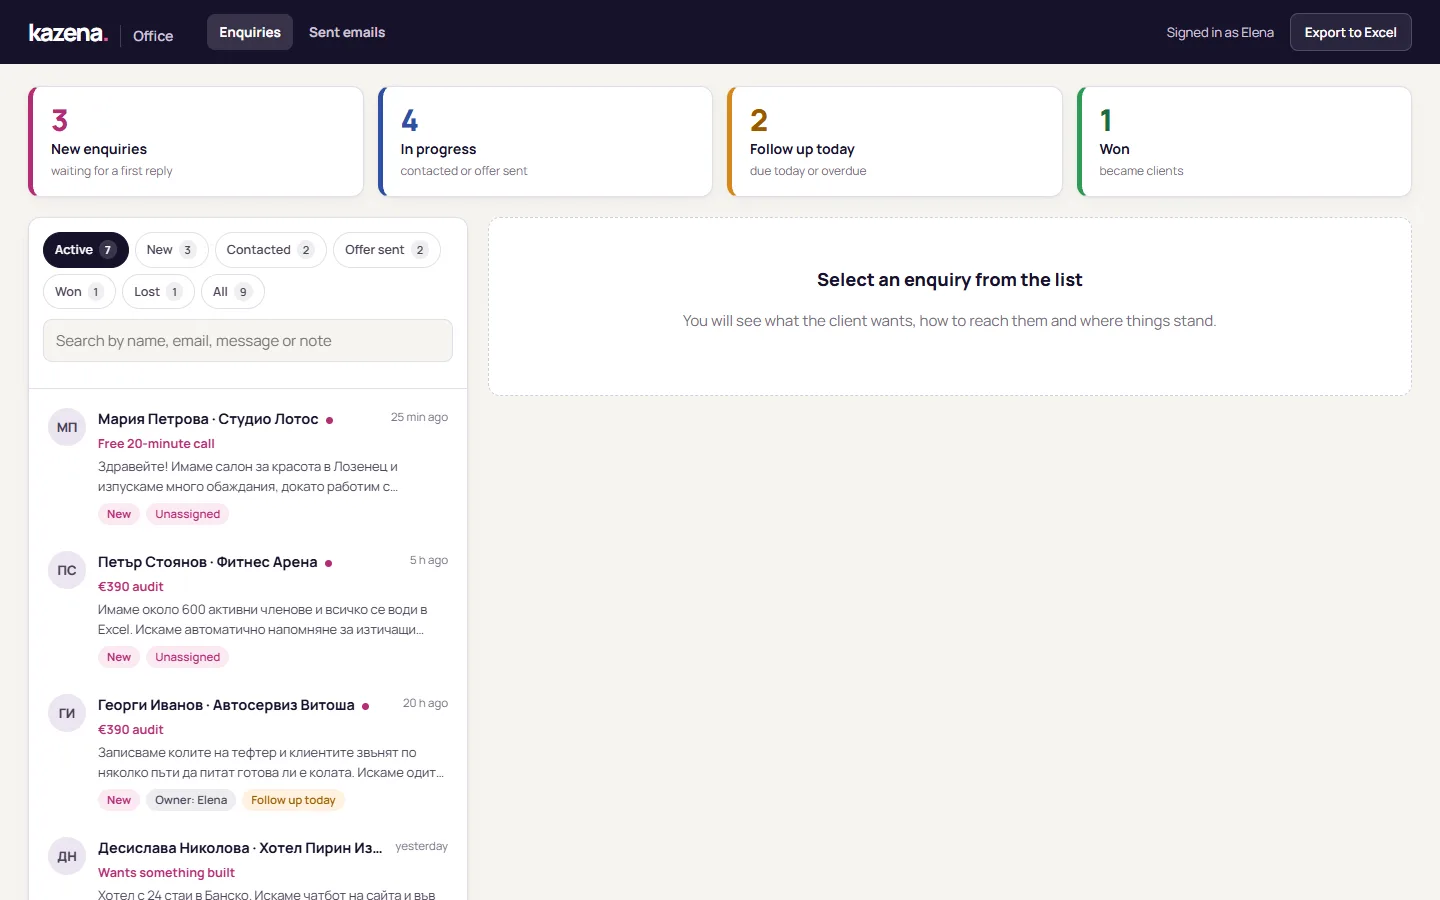Open the In progress summary card
The height and width of the screenshot is (900, 1440).
tap(545, 141)
